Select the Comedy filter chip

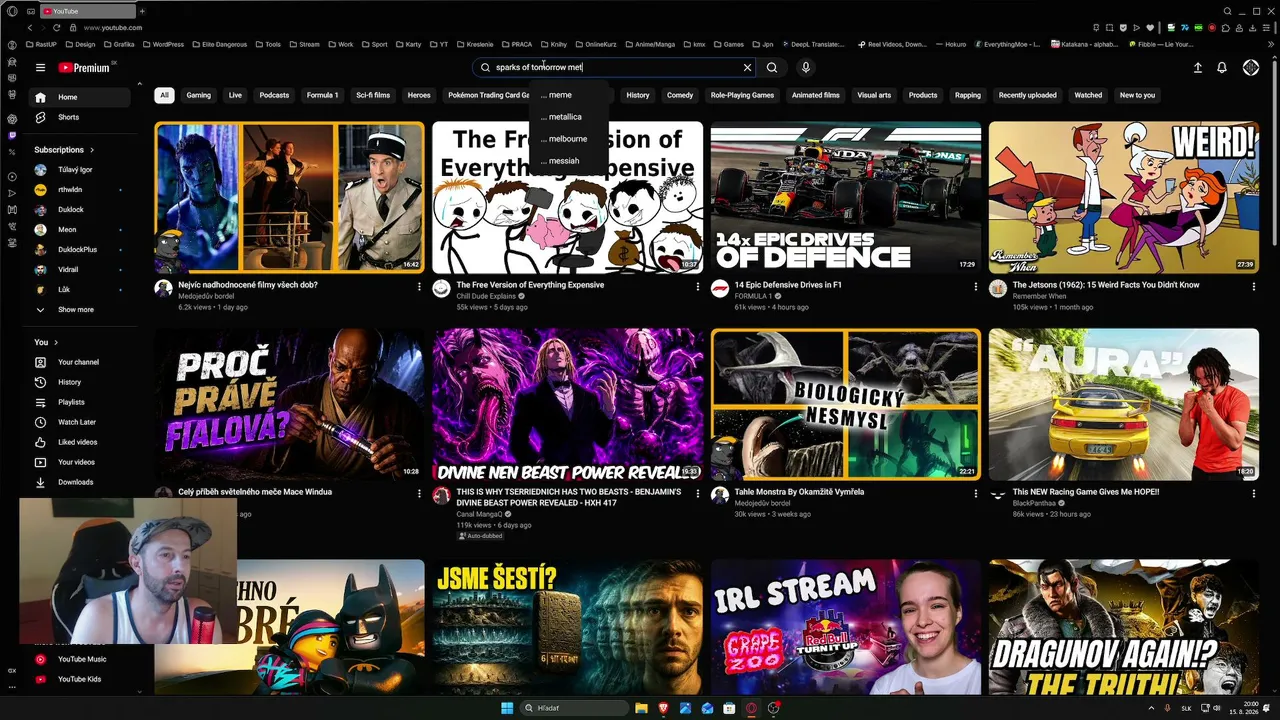pyautogui.click(x=680, y=95)
